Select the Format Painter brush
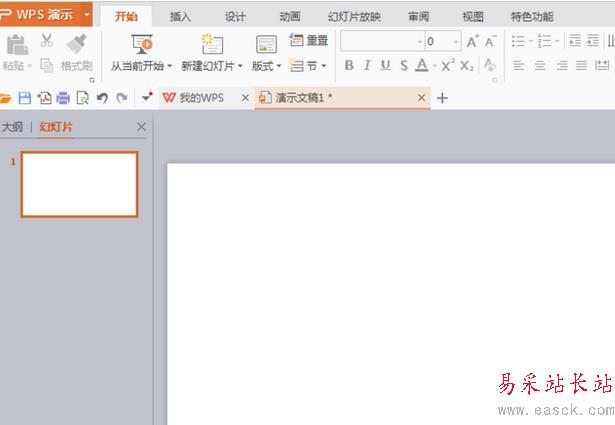Screen dimensions: 615x425 click(76, 44)
